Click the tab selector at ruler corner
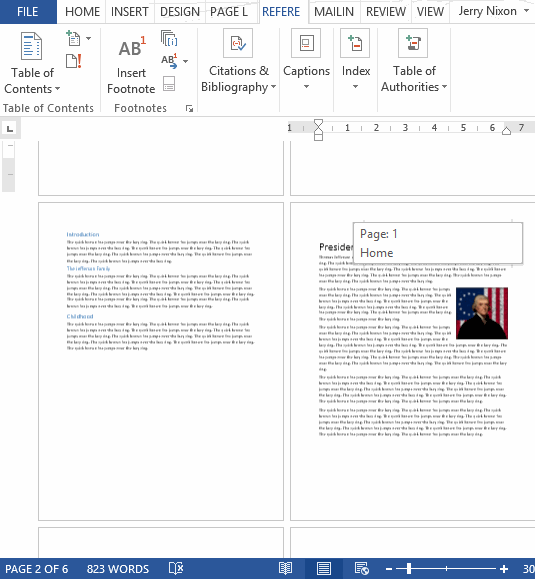This screenshot has height=579, width=535. [10, 129]
